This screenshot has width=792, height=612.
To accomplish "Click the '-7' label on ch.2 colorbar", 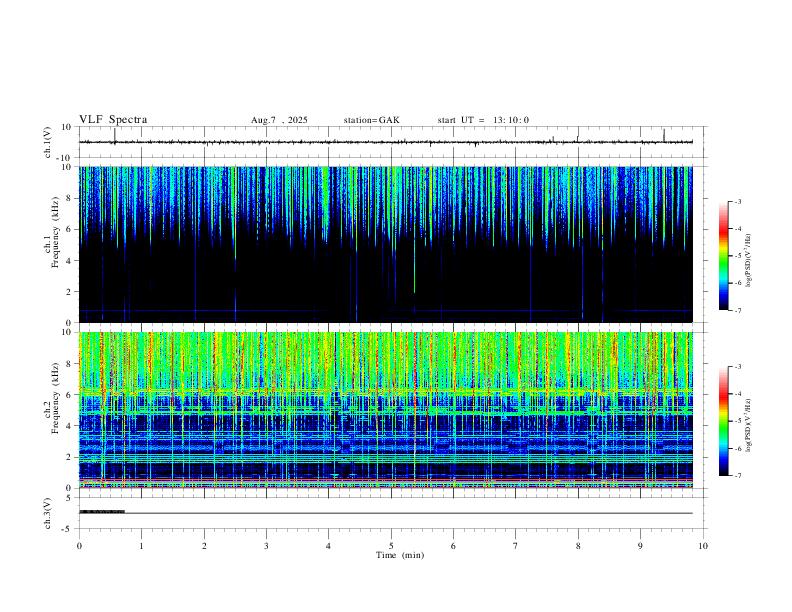I will 737,475.
